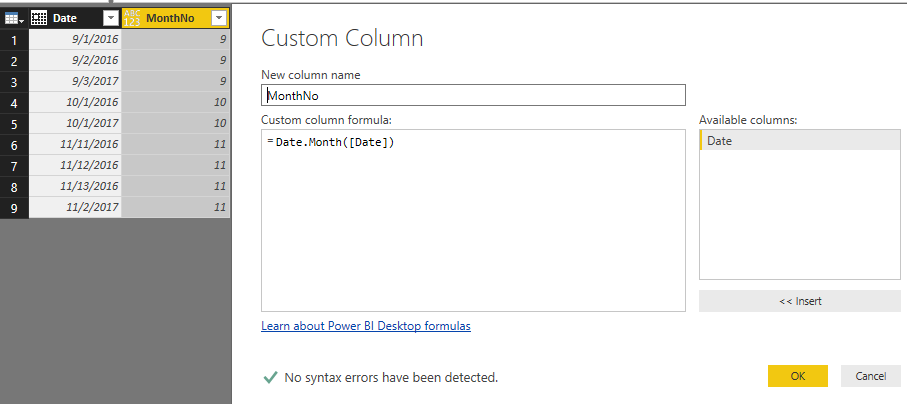Select row number 5 header
Screen dimensions: 907x404
[14, 123]
